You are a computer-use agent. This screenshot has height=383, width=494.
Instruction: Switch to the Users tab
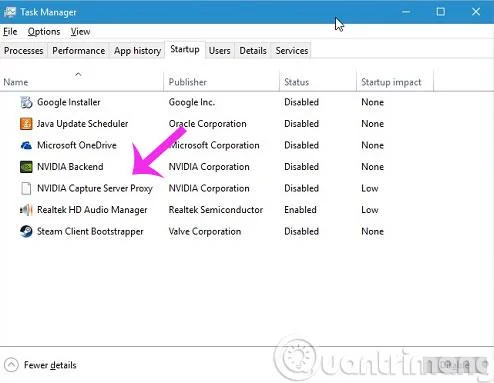click(x=220, y=51)
